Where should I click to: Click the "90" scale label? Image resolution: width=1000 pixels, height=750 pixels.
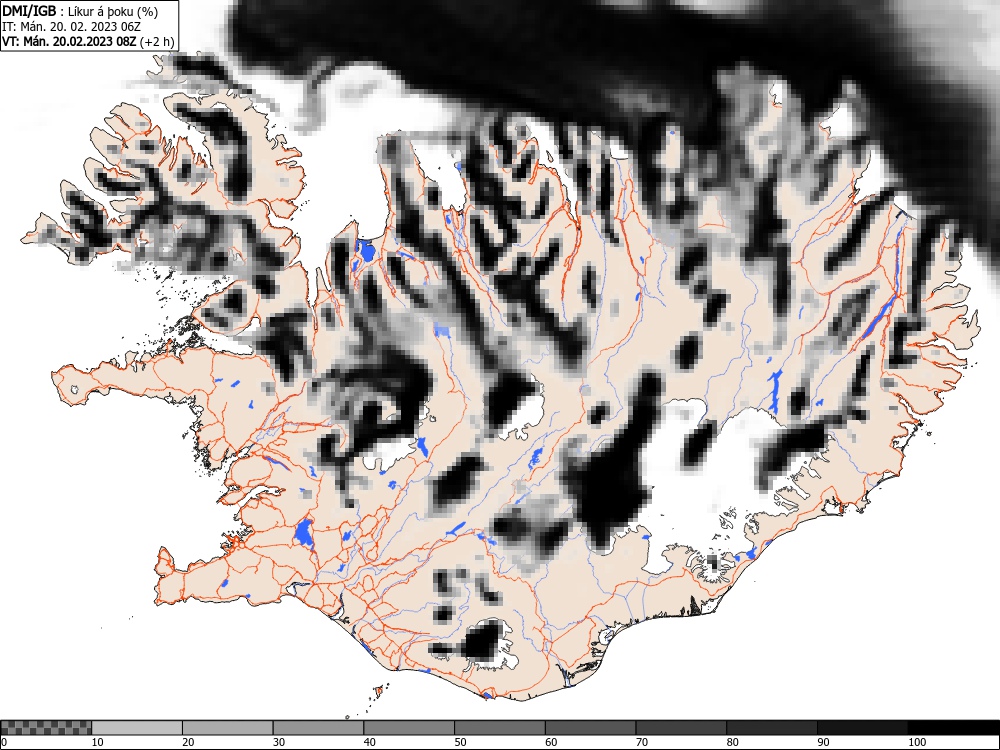(x=822, y=742)
